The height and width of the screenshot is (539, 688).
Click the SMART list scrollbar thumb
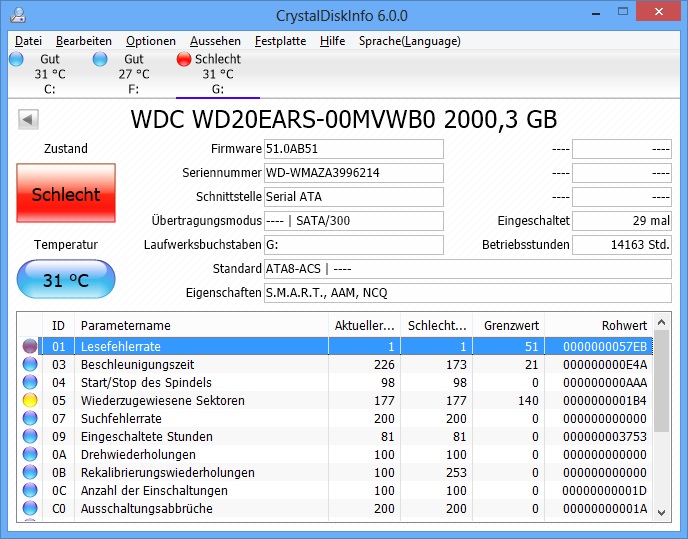coord(662,381)
